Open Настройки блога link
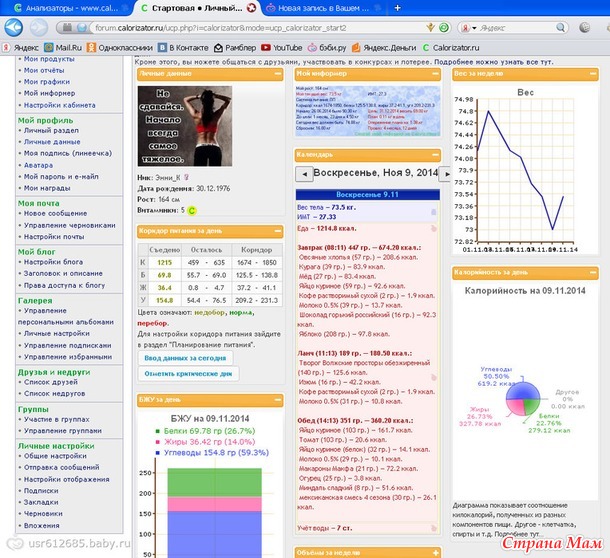610x558 pixels. pyautogui.click(x=53, y=262)
